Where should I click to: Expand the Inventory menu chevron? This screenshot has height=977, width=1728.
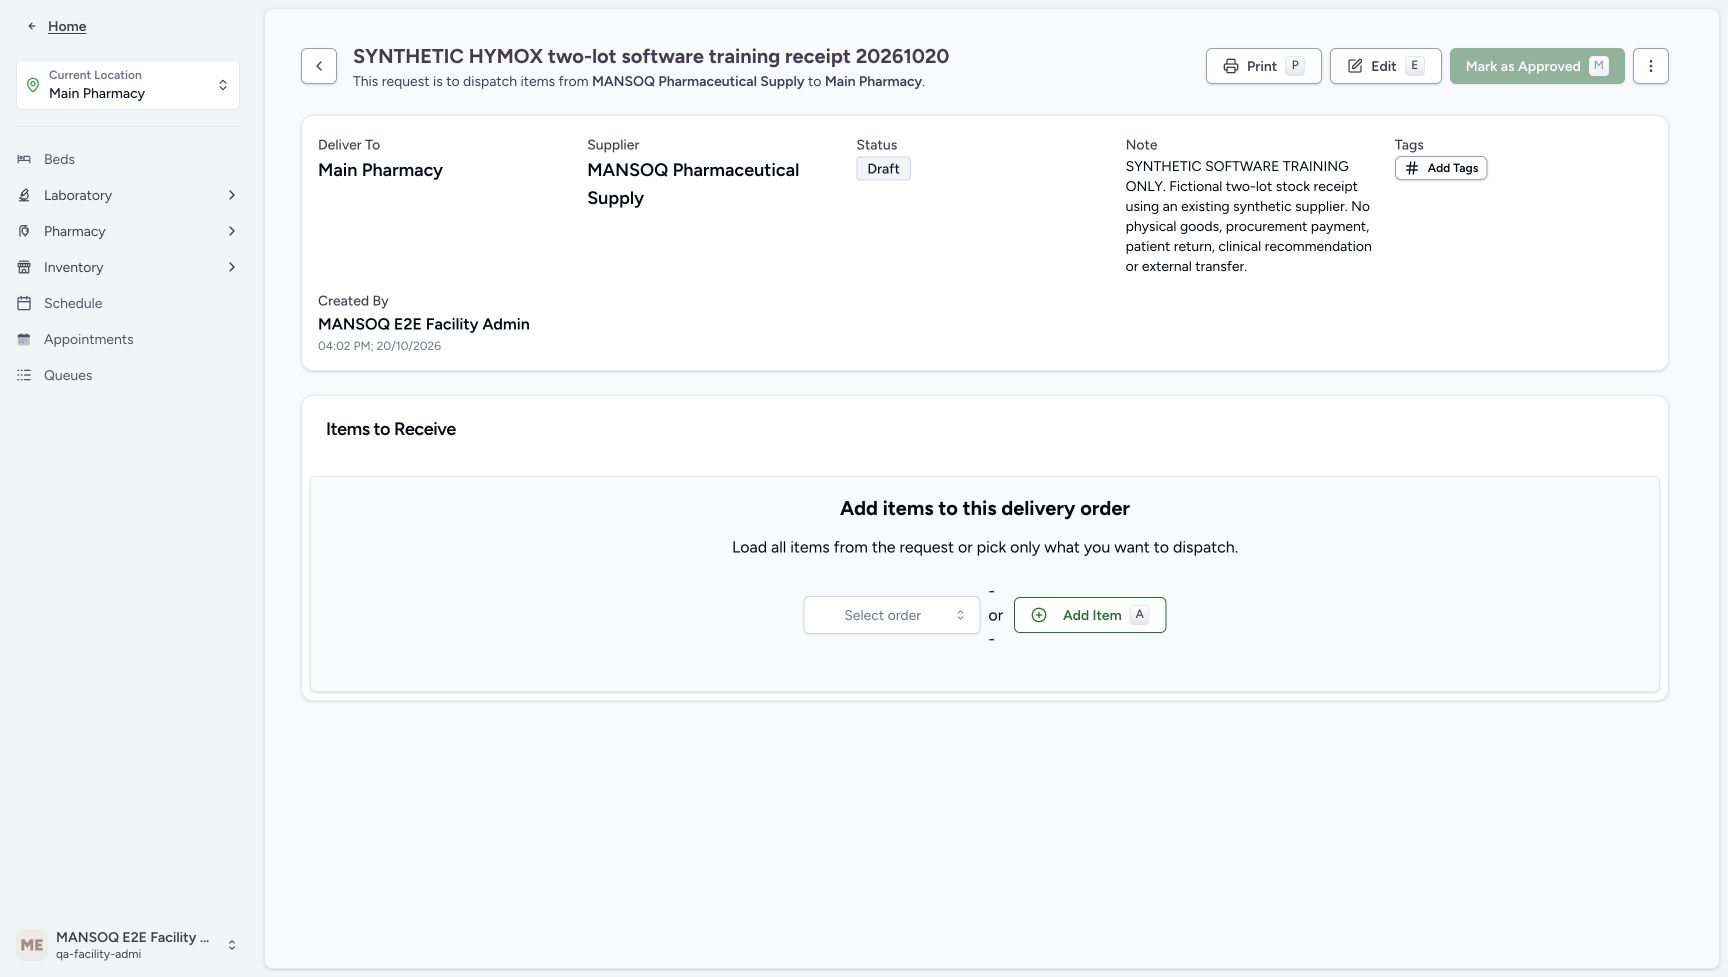pyautogui.click(x=232, y=267)
